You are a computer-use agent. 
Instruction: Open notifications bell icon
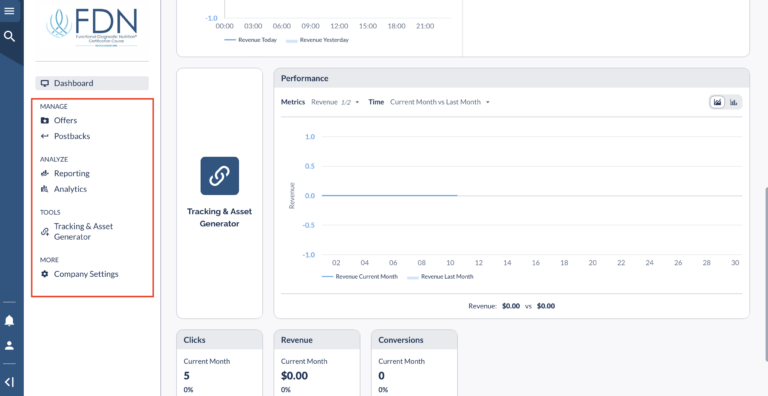tap(9, 321)
